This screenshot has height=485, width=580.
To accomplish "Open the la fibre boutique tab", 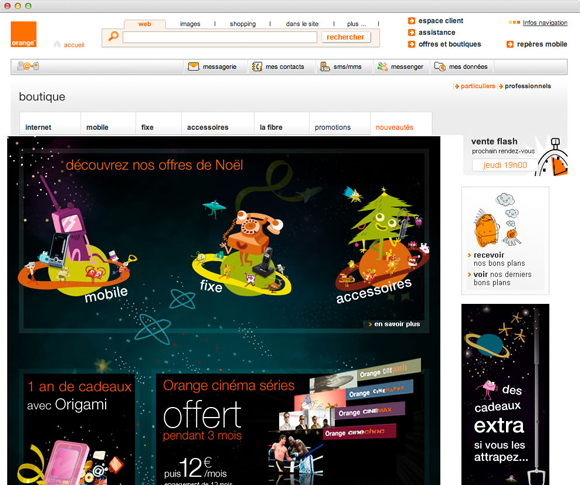I will click(x=282, y=124).
